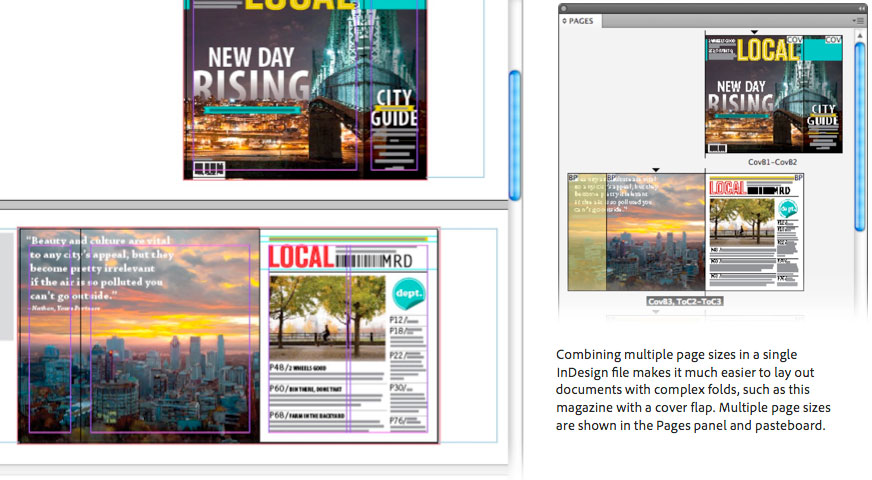The width and height of the screenshot is (872, 480).
Task: Click the Pages panel scroll-up arrow
Action: point(860,36)
